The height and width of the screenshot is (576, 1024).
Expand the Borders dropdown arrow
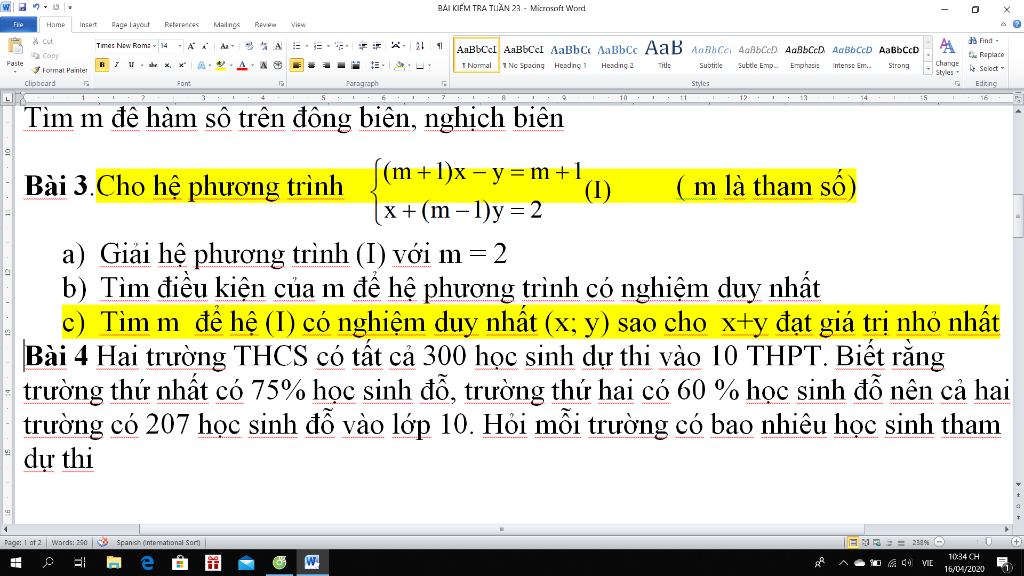[429, 65]
